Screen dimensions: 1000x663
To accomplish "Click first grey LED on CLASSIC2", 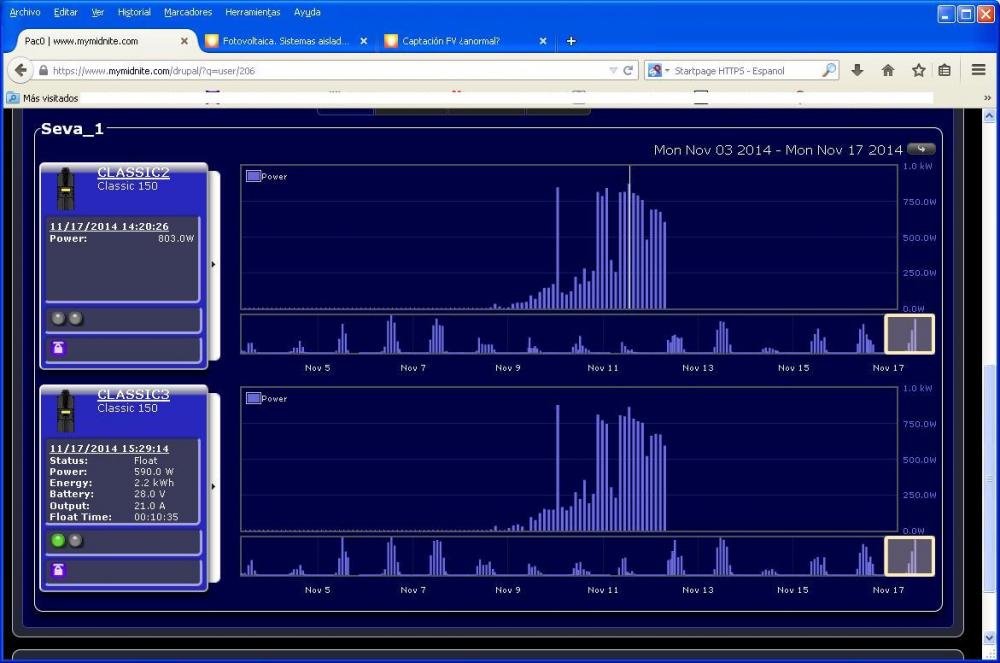I will 58,318.
